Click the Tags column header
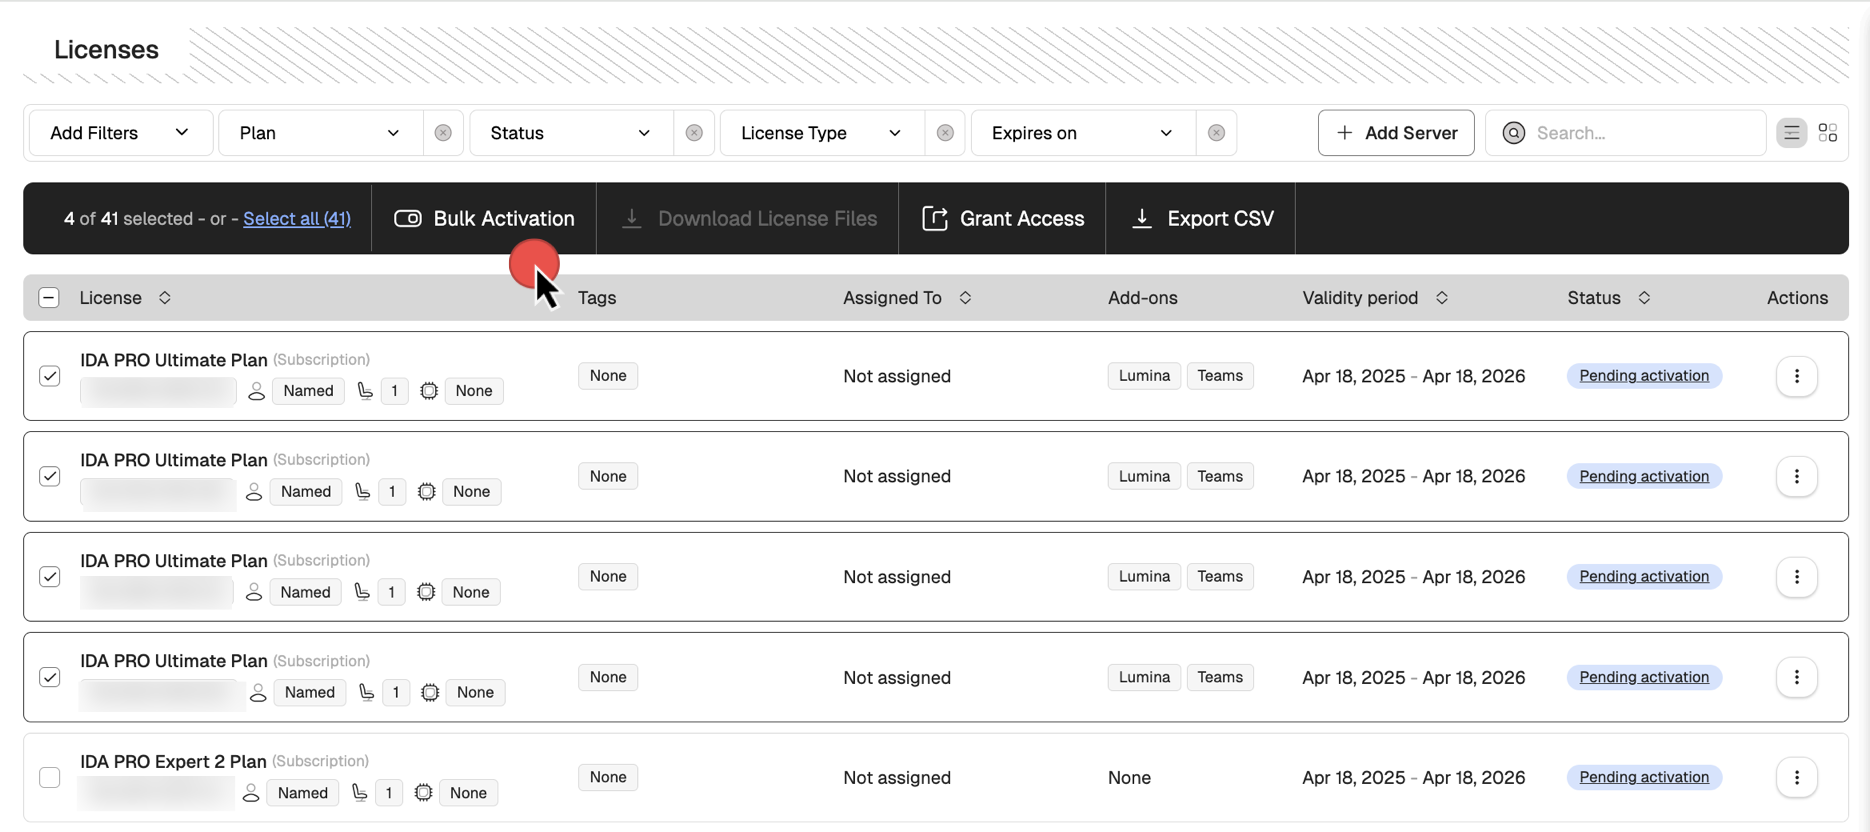The image size is (1870, 832). click(x=597, y=298)
